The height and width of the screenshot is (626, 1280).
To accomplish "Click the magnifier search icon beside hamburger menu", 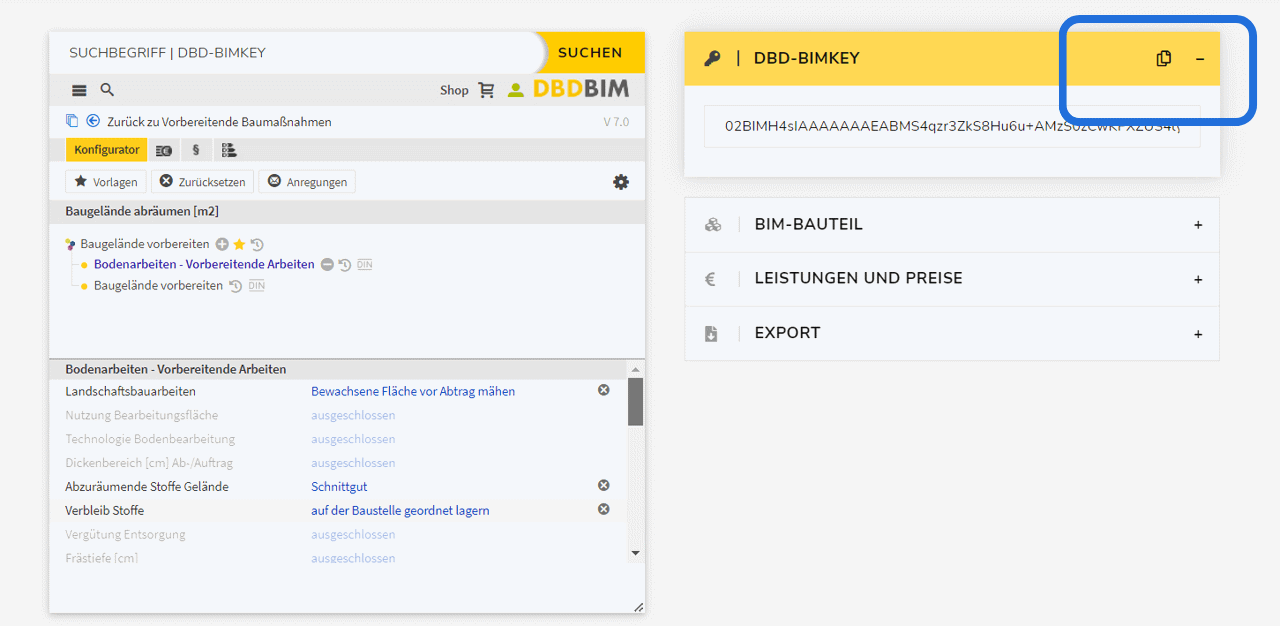I will (107, 90).
